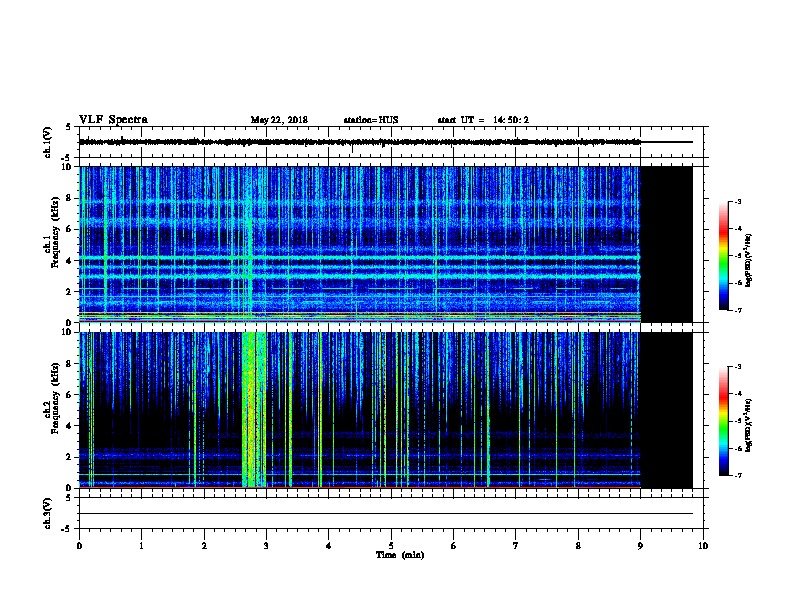Click time axis tick label "3"
792x612 pixels.
tap(266, 545)
